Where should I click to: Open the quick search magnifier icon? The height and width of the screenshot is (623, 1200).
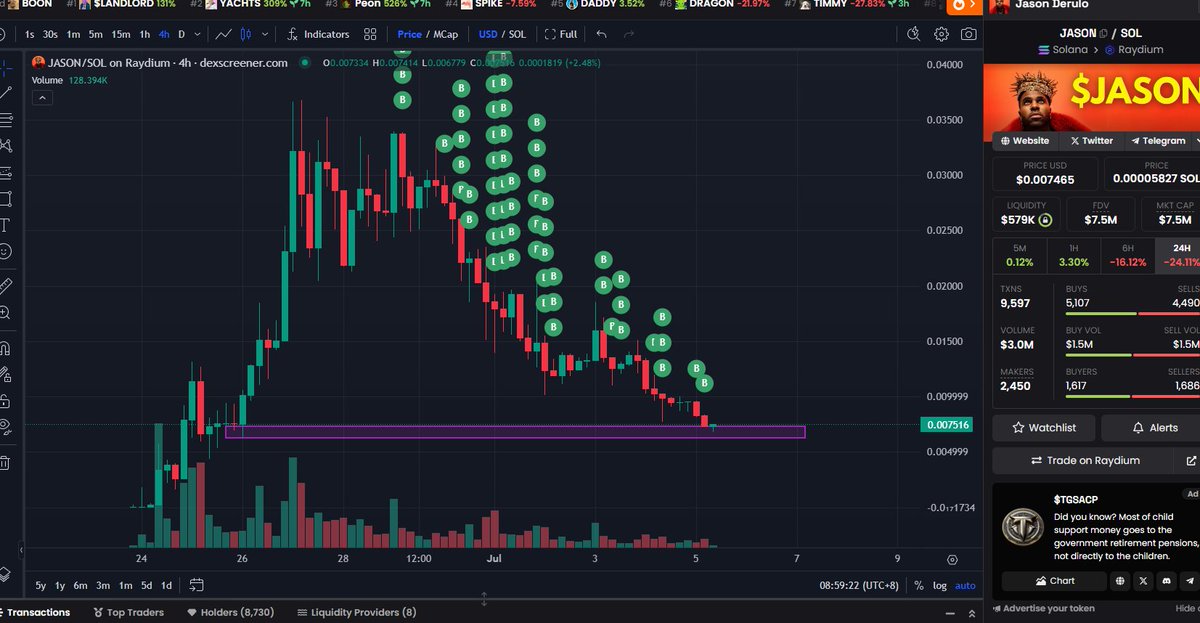(x=914, y=34)
